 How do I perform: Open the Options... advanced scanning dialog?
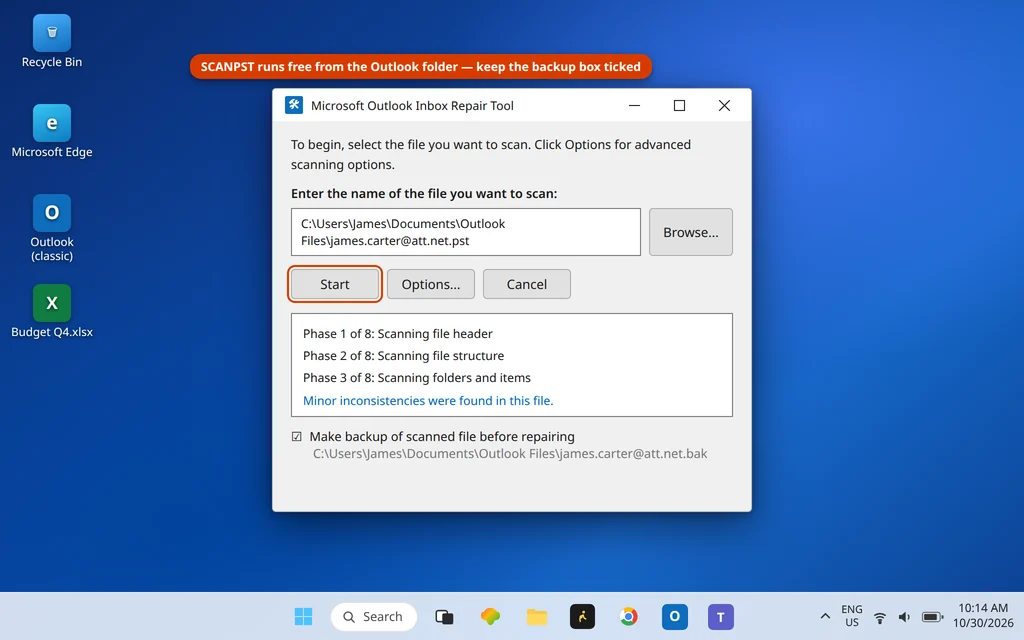431,284
